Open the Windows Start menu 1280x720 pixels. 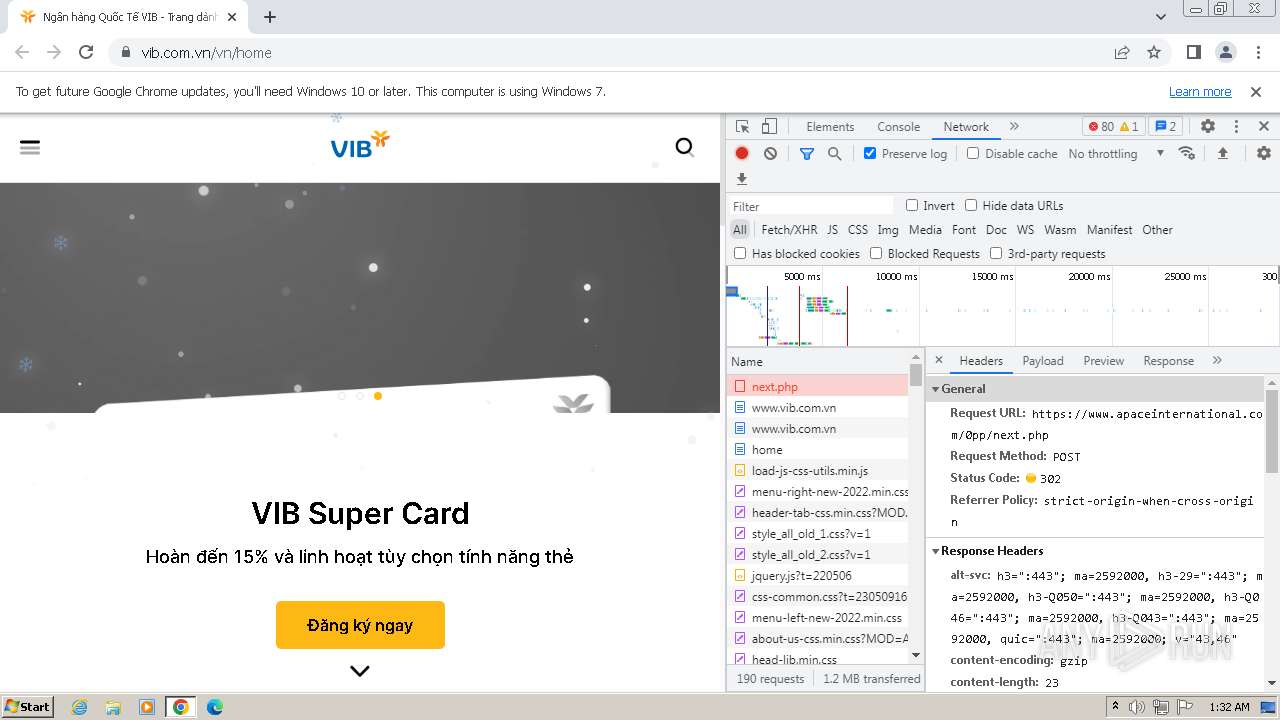28,706
